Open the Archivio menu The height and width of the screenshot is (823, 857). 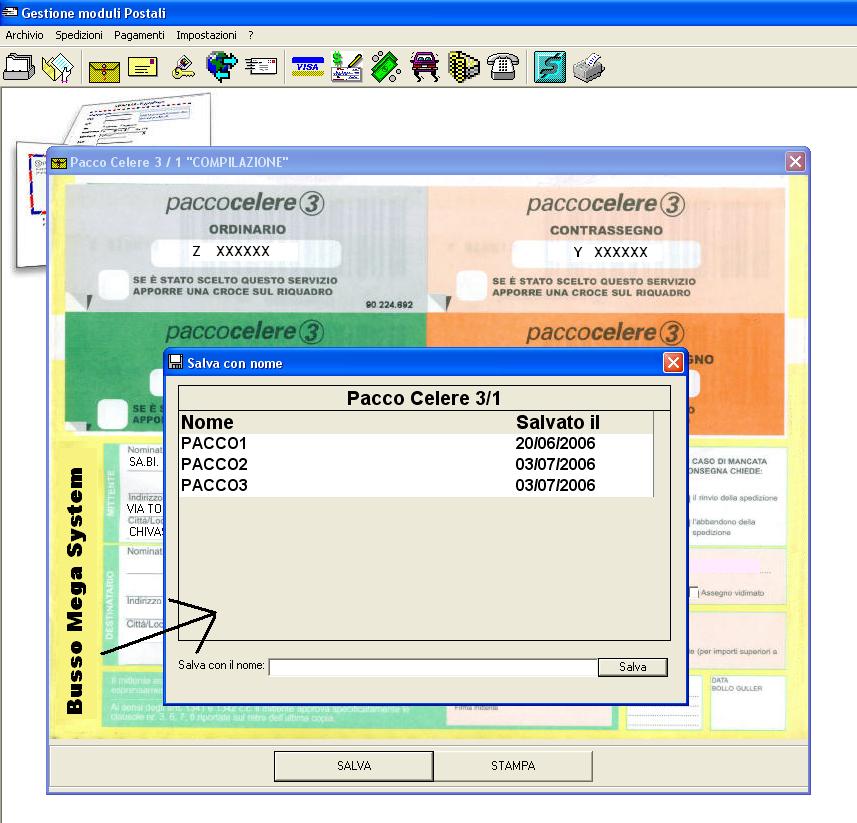(x=25, y=35)
